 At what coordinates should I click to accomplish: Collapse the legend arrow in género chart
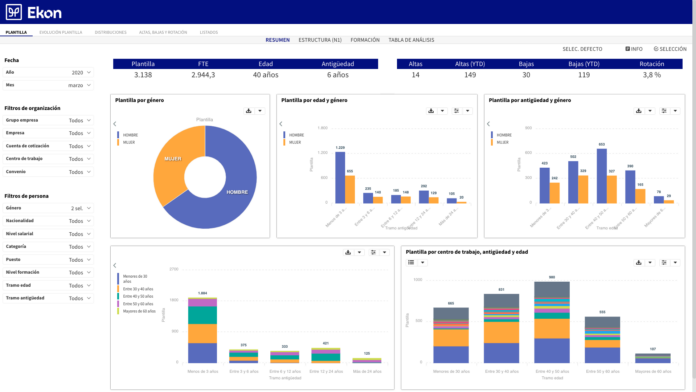pos(115,124)
